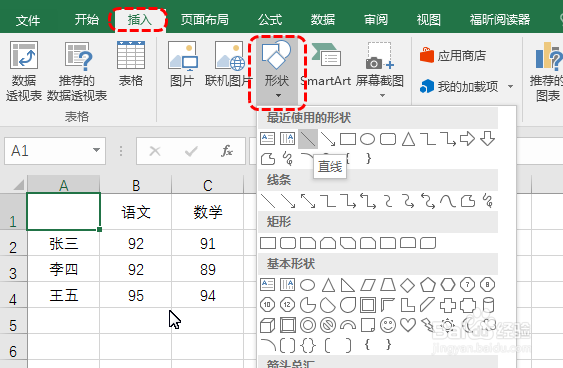Cancel formula entry with X button
The height and width of the screenshot is (368, 563).
pos(155,151)
